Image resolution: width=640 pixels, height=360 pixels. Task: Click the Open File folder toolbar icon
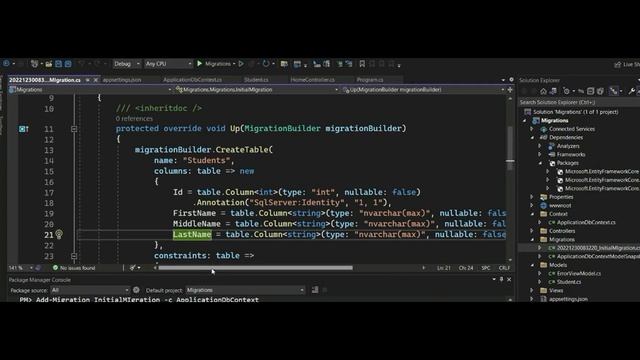(49, 64)
